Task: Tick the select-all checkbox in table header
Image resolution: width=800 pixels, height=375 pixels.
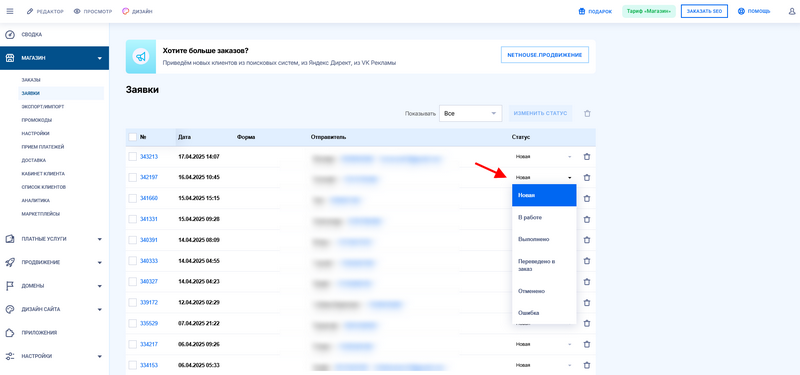Action: (133, 137)
